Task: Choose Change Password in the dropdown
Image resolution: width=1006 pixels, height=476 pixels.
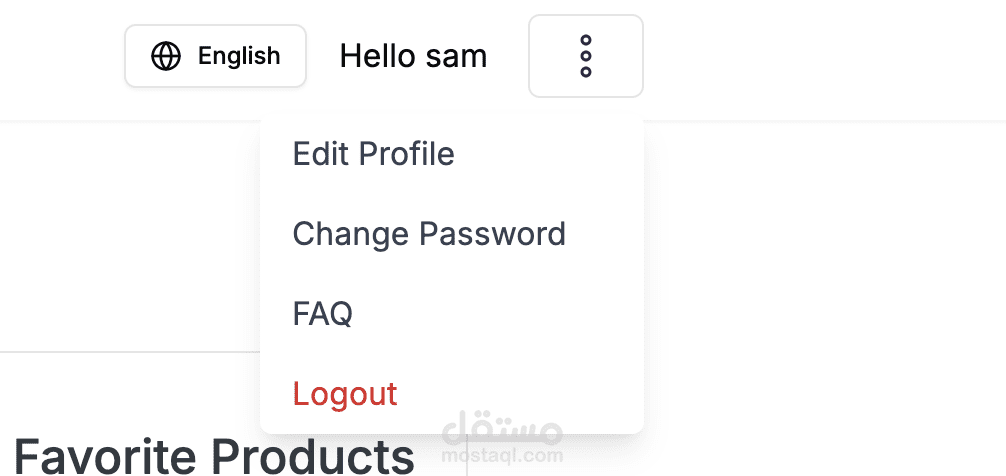Action: [452, 234]
